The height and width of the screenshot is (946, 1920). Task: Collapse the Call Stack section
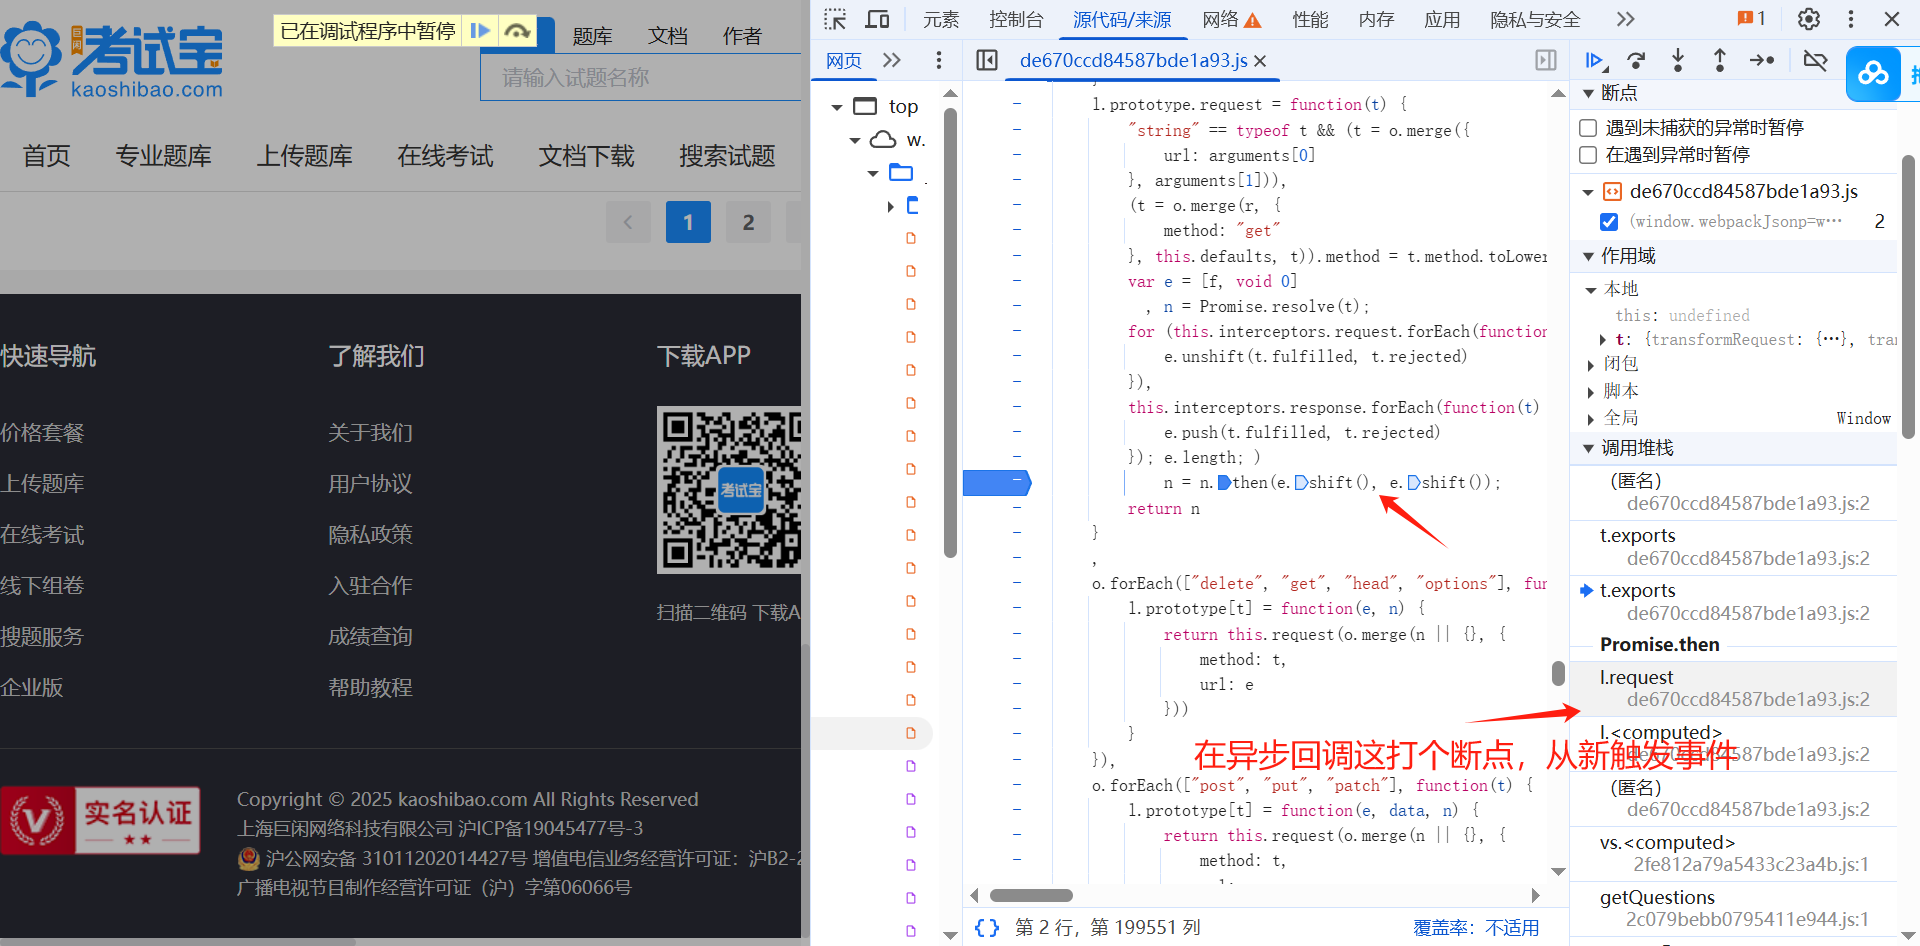[x=1588, y=448]
